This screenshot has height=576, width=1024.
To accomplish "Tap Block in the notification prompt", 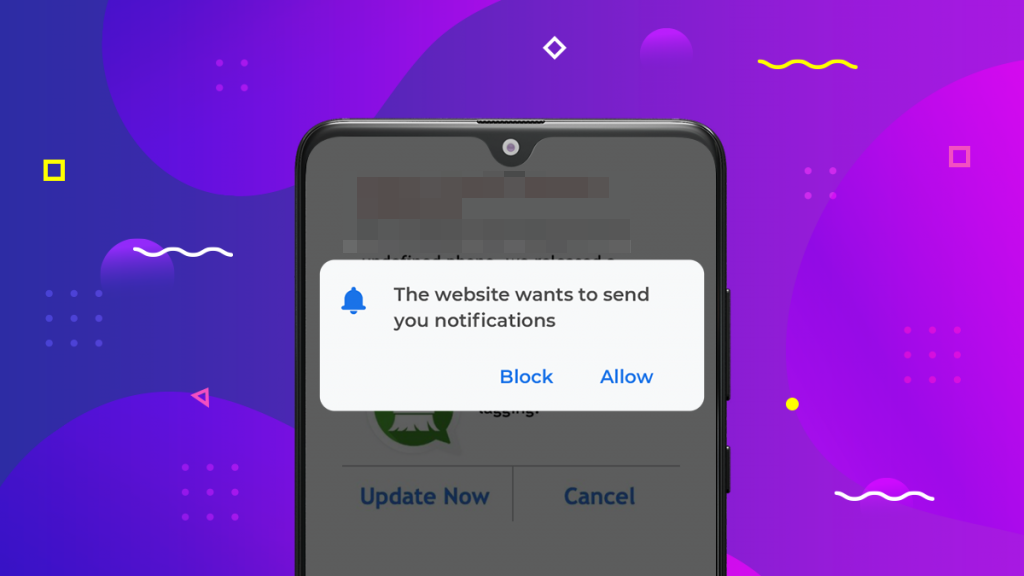I will coord(526,377).
